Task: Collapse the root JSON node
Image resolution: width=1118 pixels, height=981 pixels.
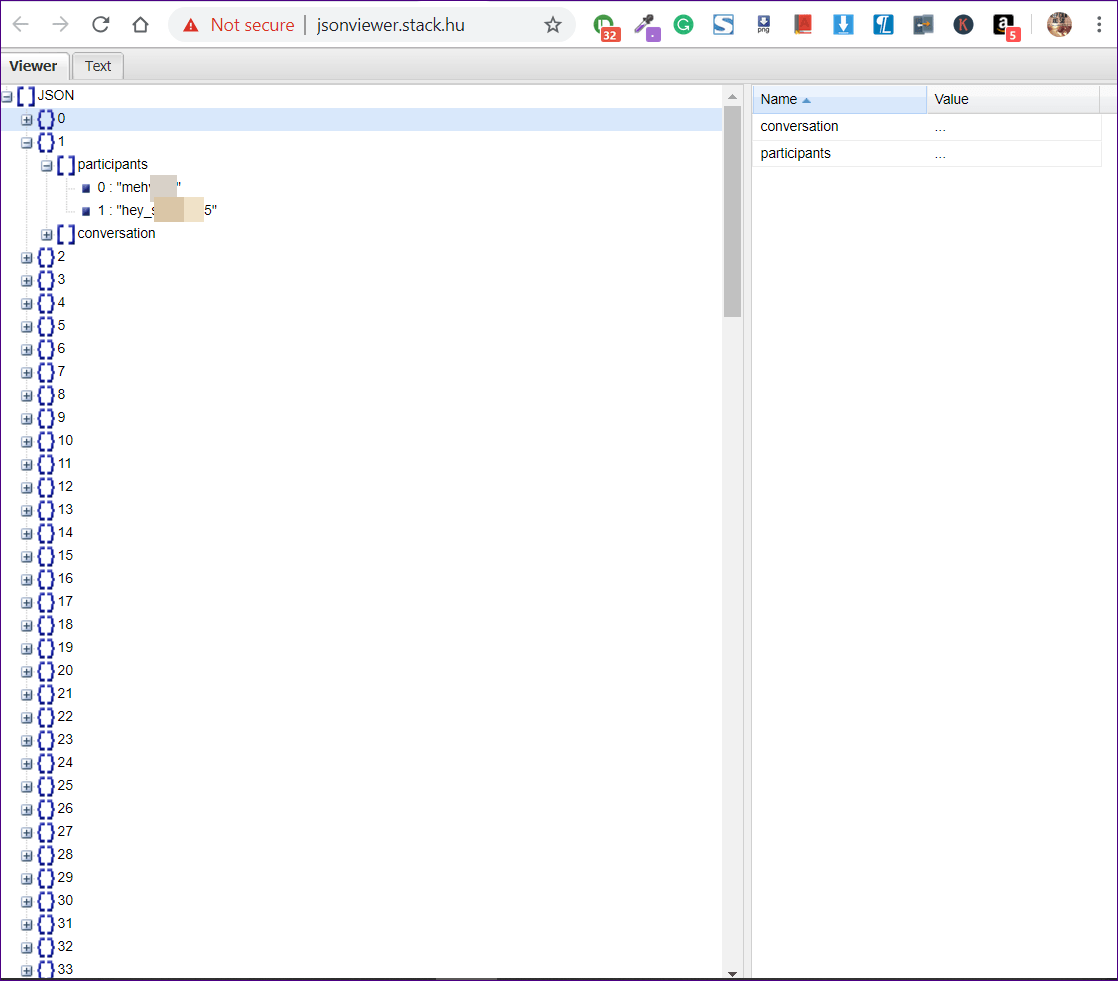Action: tap(7, 96)
